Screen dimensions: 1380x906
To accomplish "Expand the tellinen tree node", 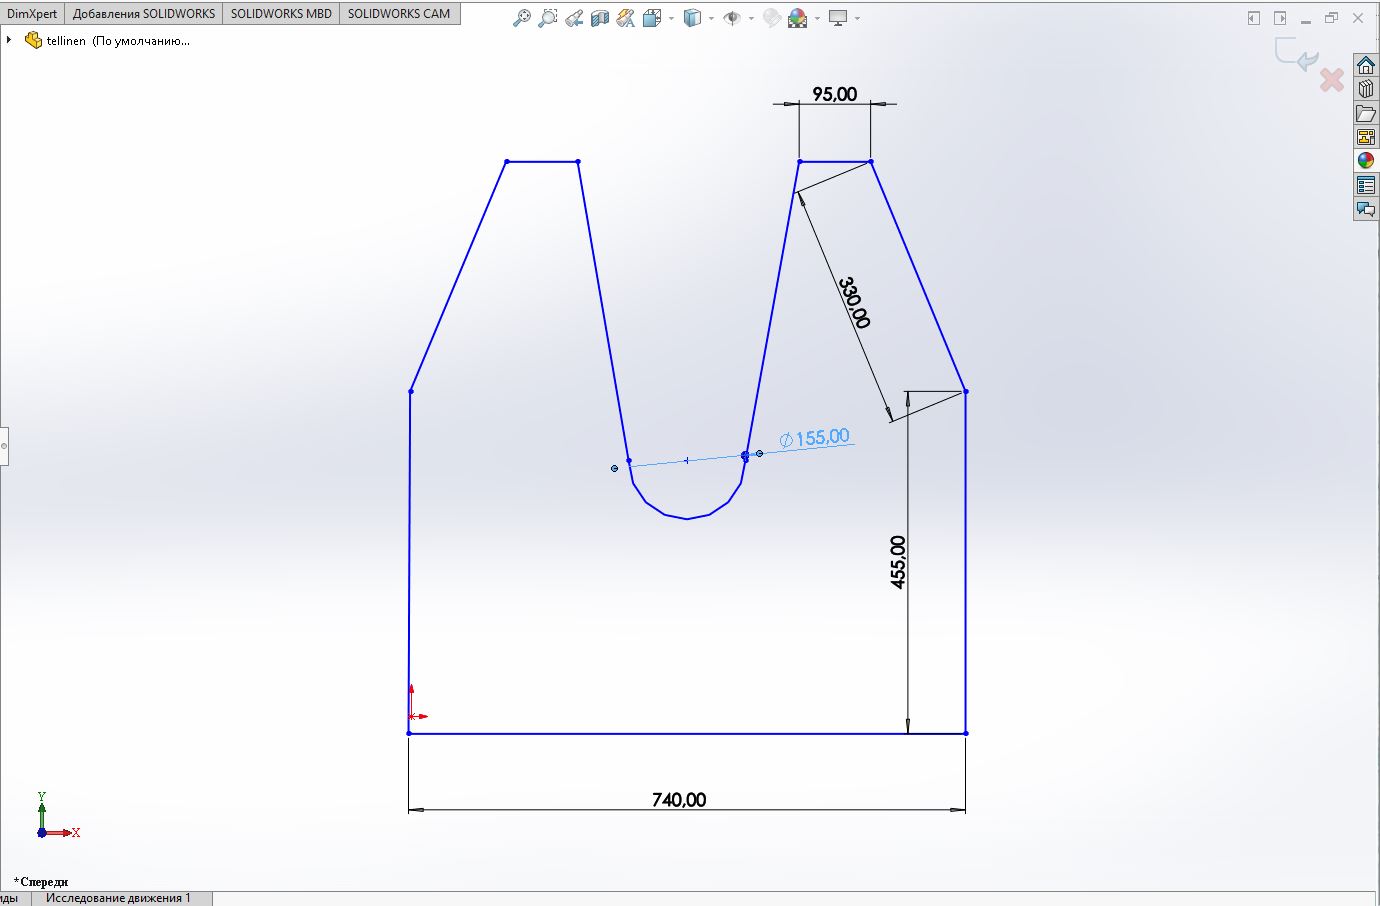I will [9, 40].
